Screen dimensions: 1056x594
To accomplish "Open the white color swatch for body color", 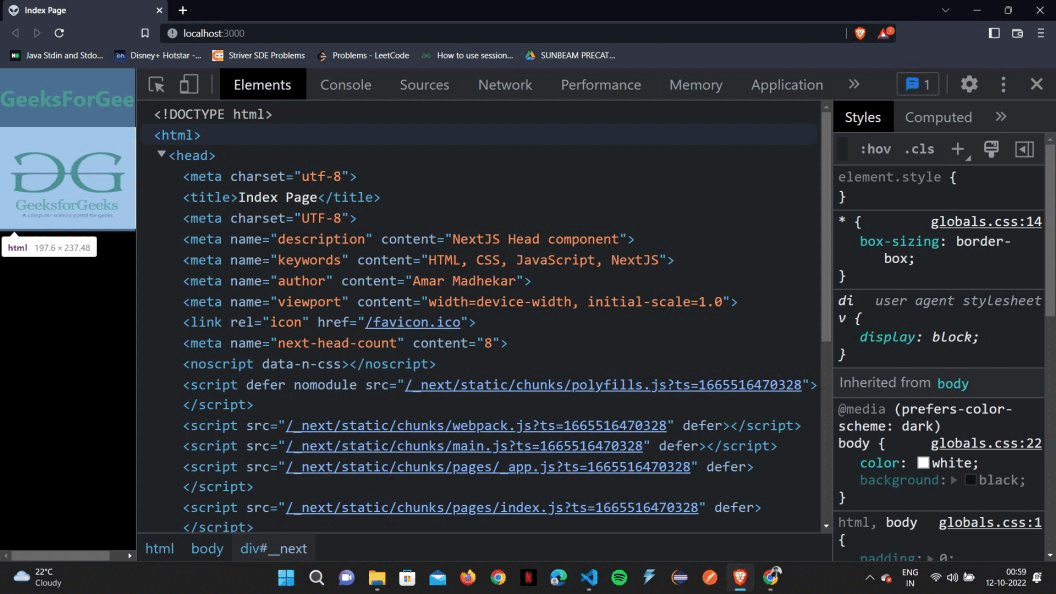I will [924, 462].
